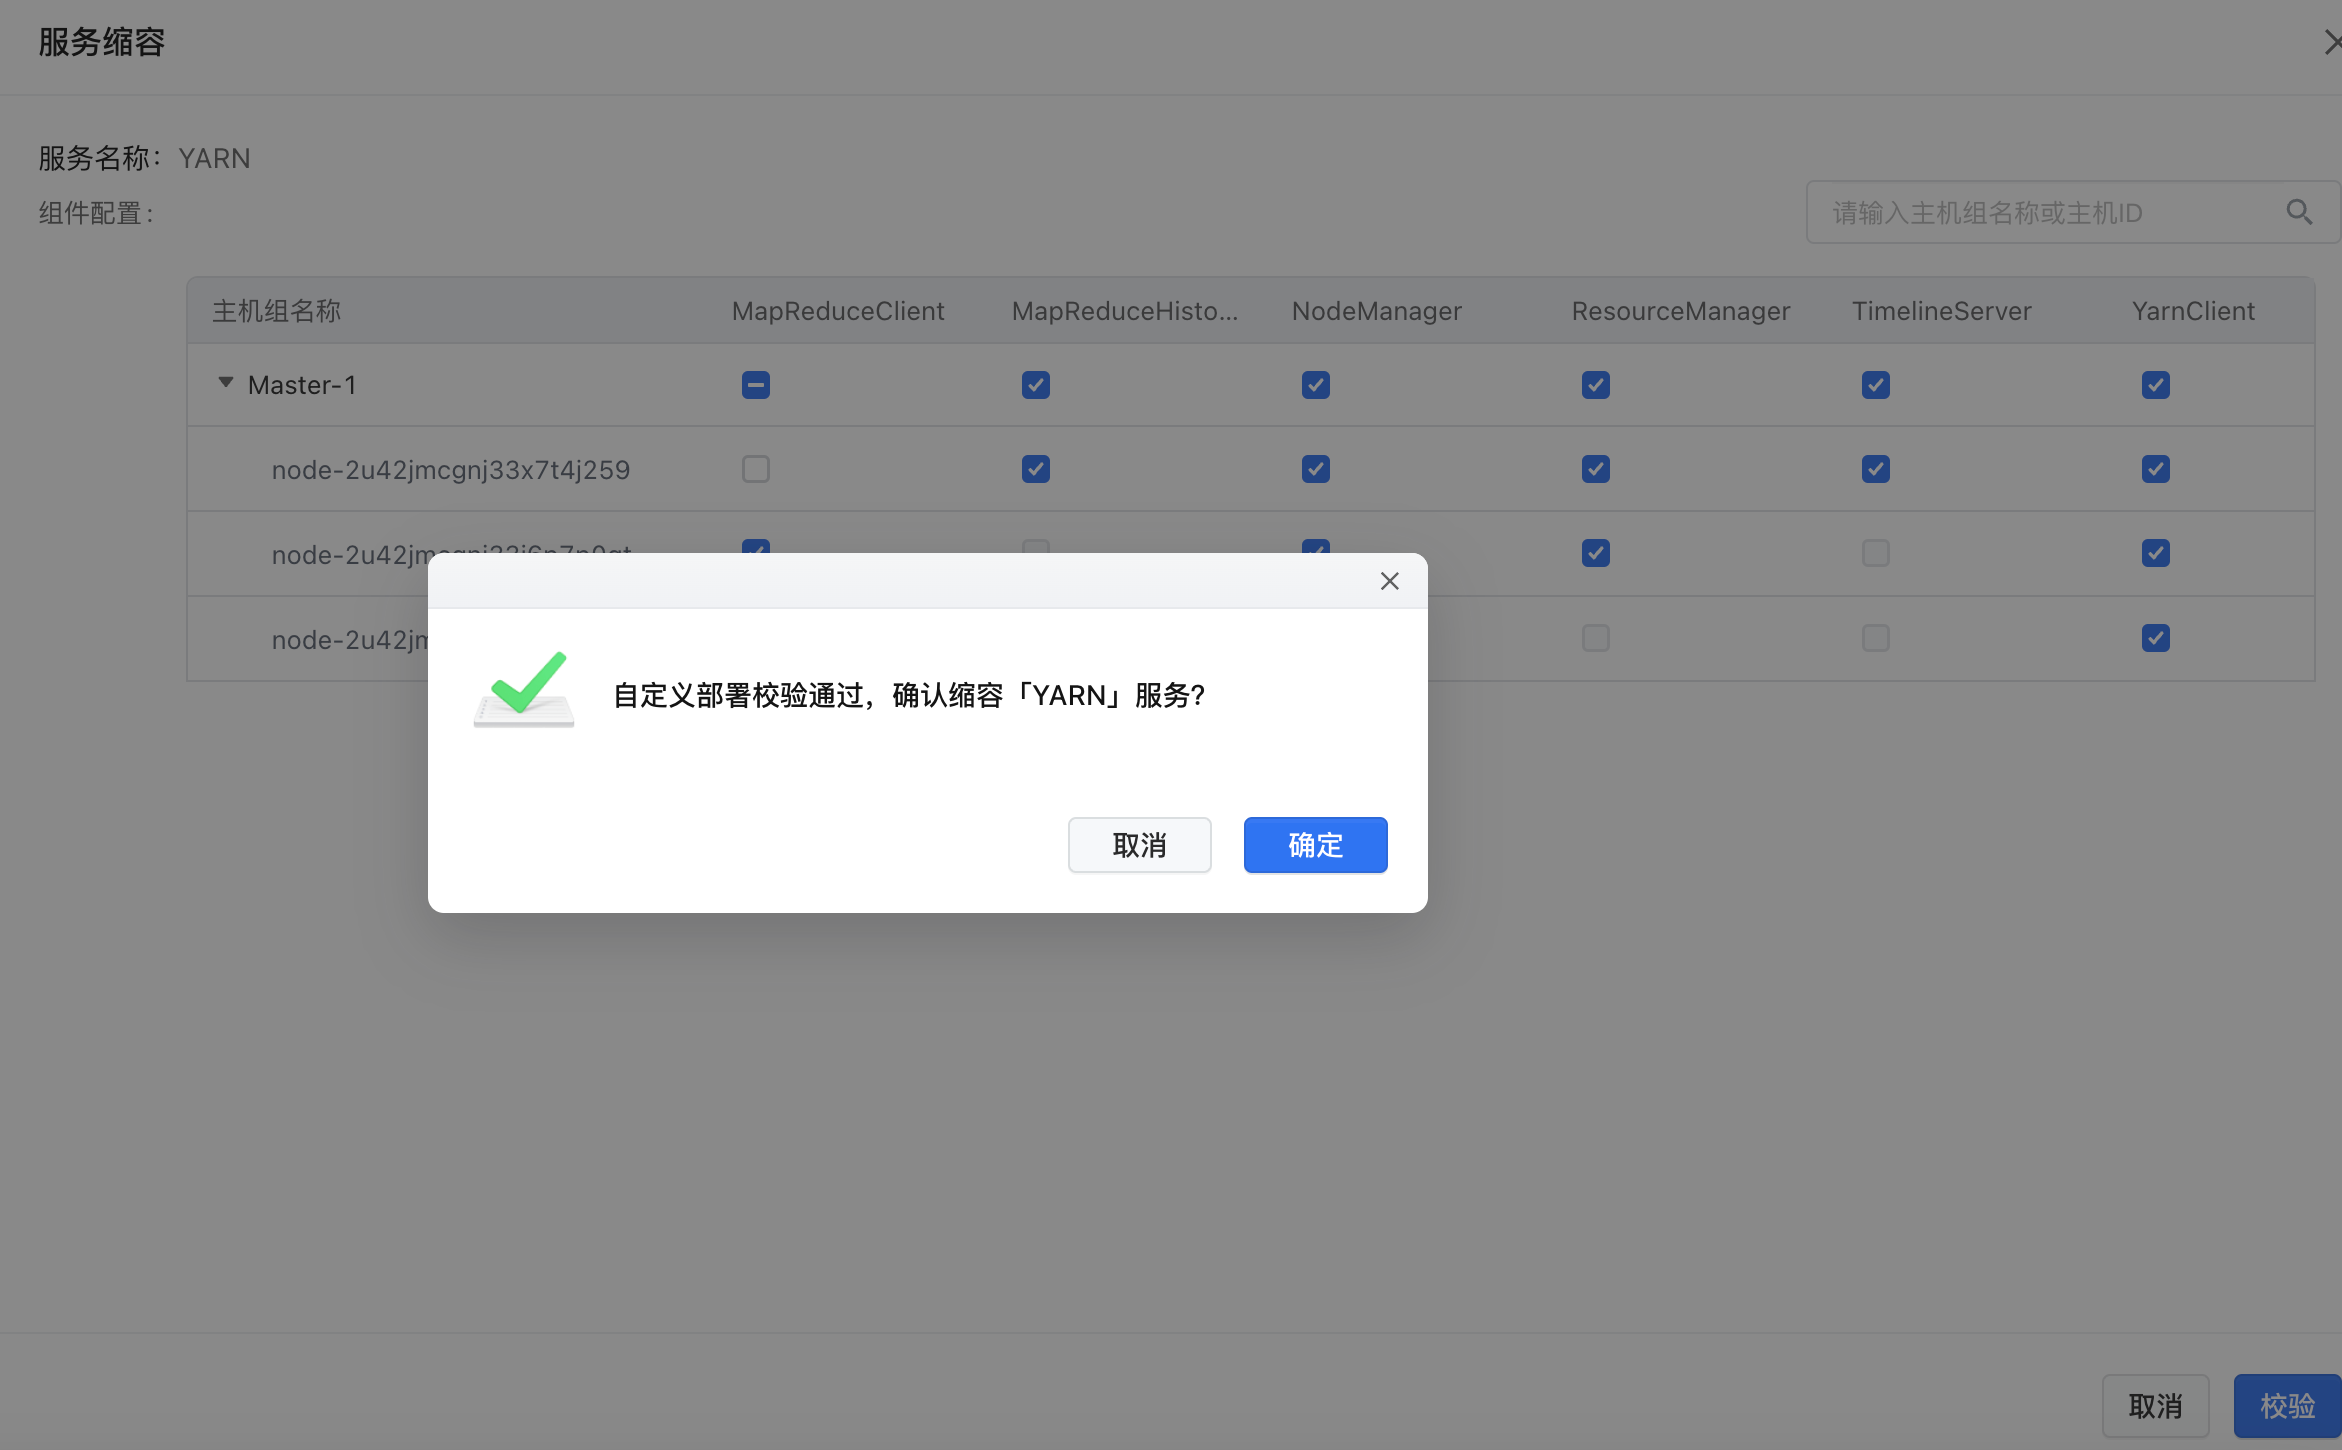The image size is (2342, 1450).
Task: Click the bottom 校验 verify button
Action: pyautogui.click(x=2287, y=1406)
